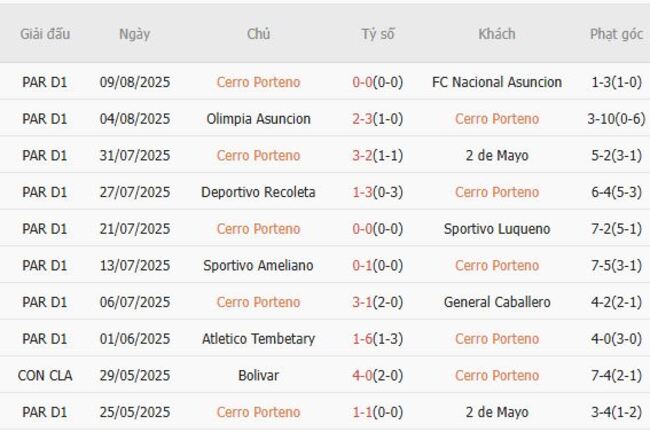This screenshot has height=432, width=650.
Task: Click the 2-3 Olimpia Asuncion match score
Action: click(x=363, y=119)
